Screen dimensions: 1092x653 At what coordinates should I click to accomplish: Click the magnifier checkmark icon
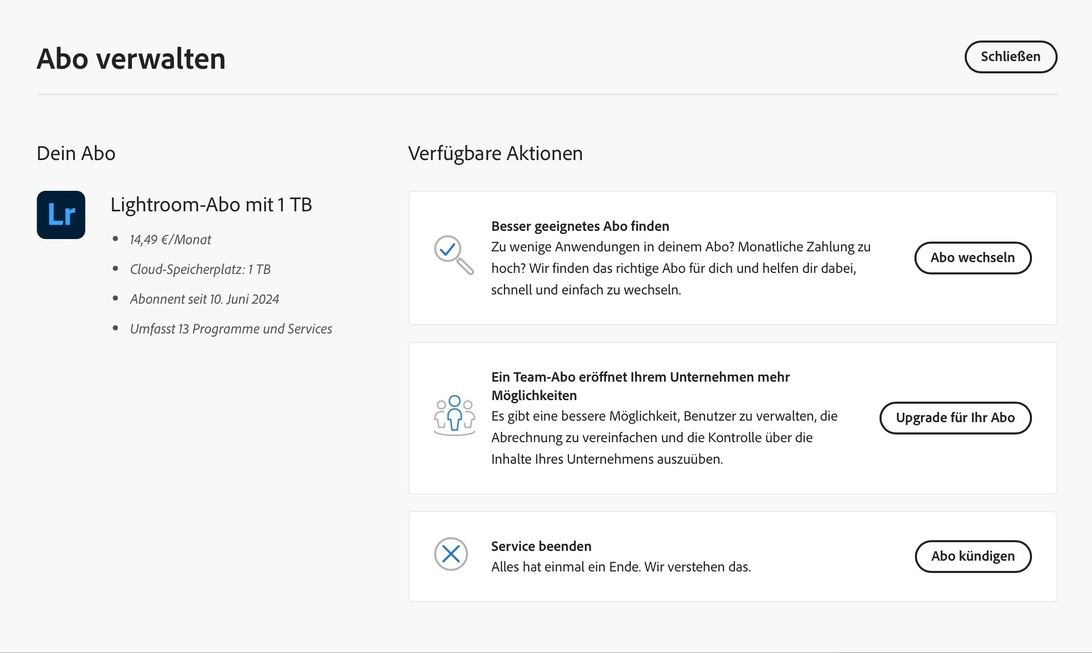pyautogui.click(x=453, y=254)
